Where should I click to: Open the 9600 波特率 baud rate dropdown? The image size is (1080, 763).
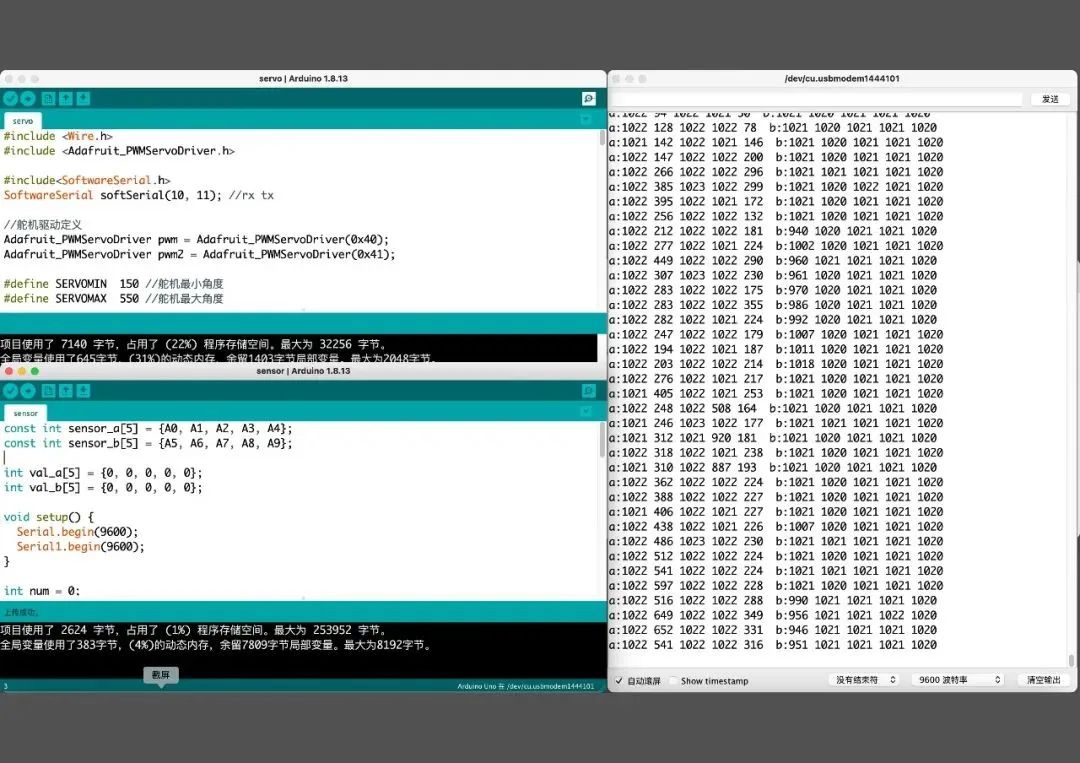(x=958, y=680)
